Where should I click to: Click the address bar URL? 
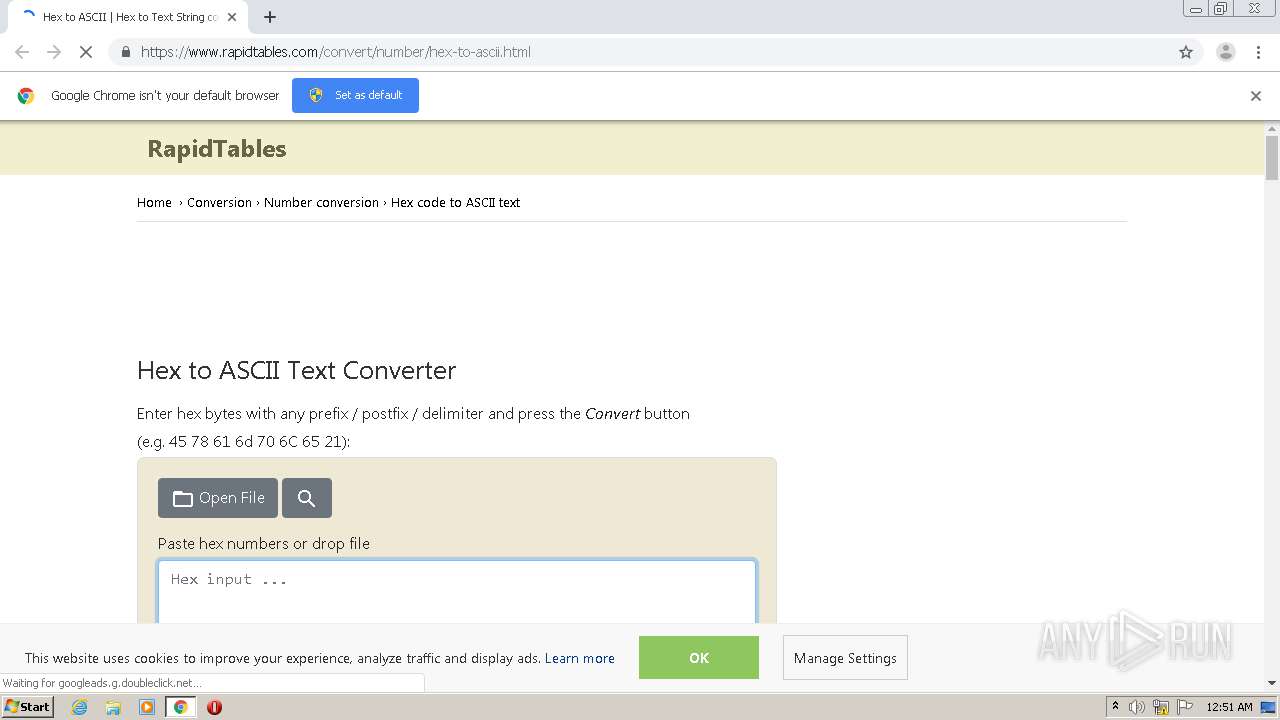click(336, 52)
